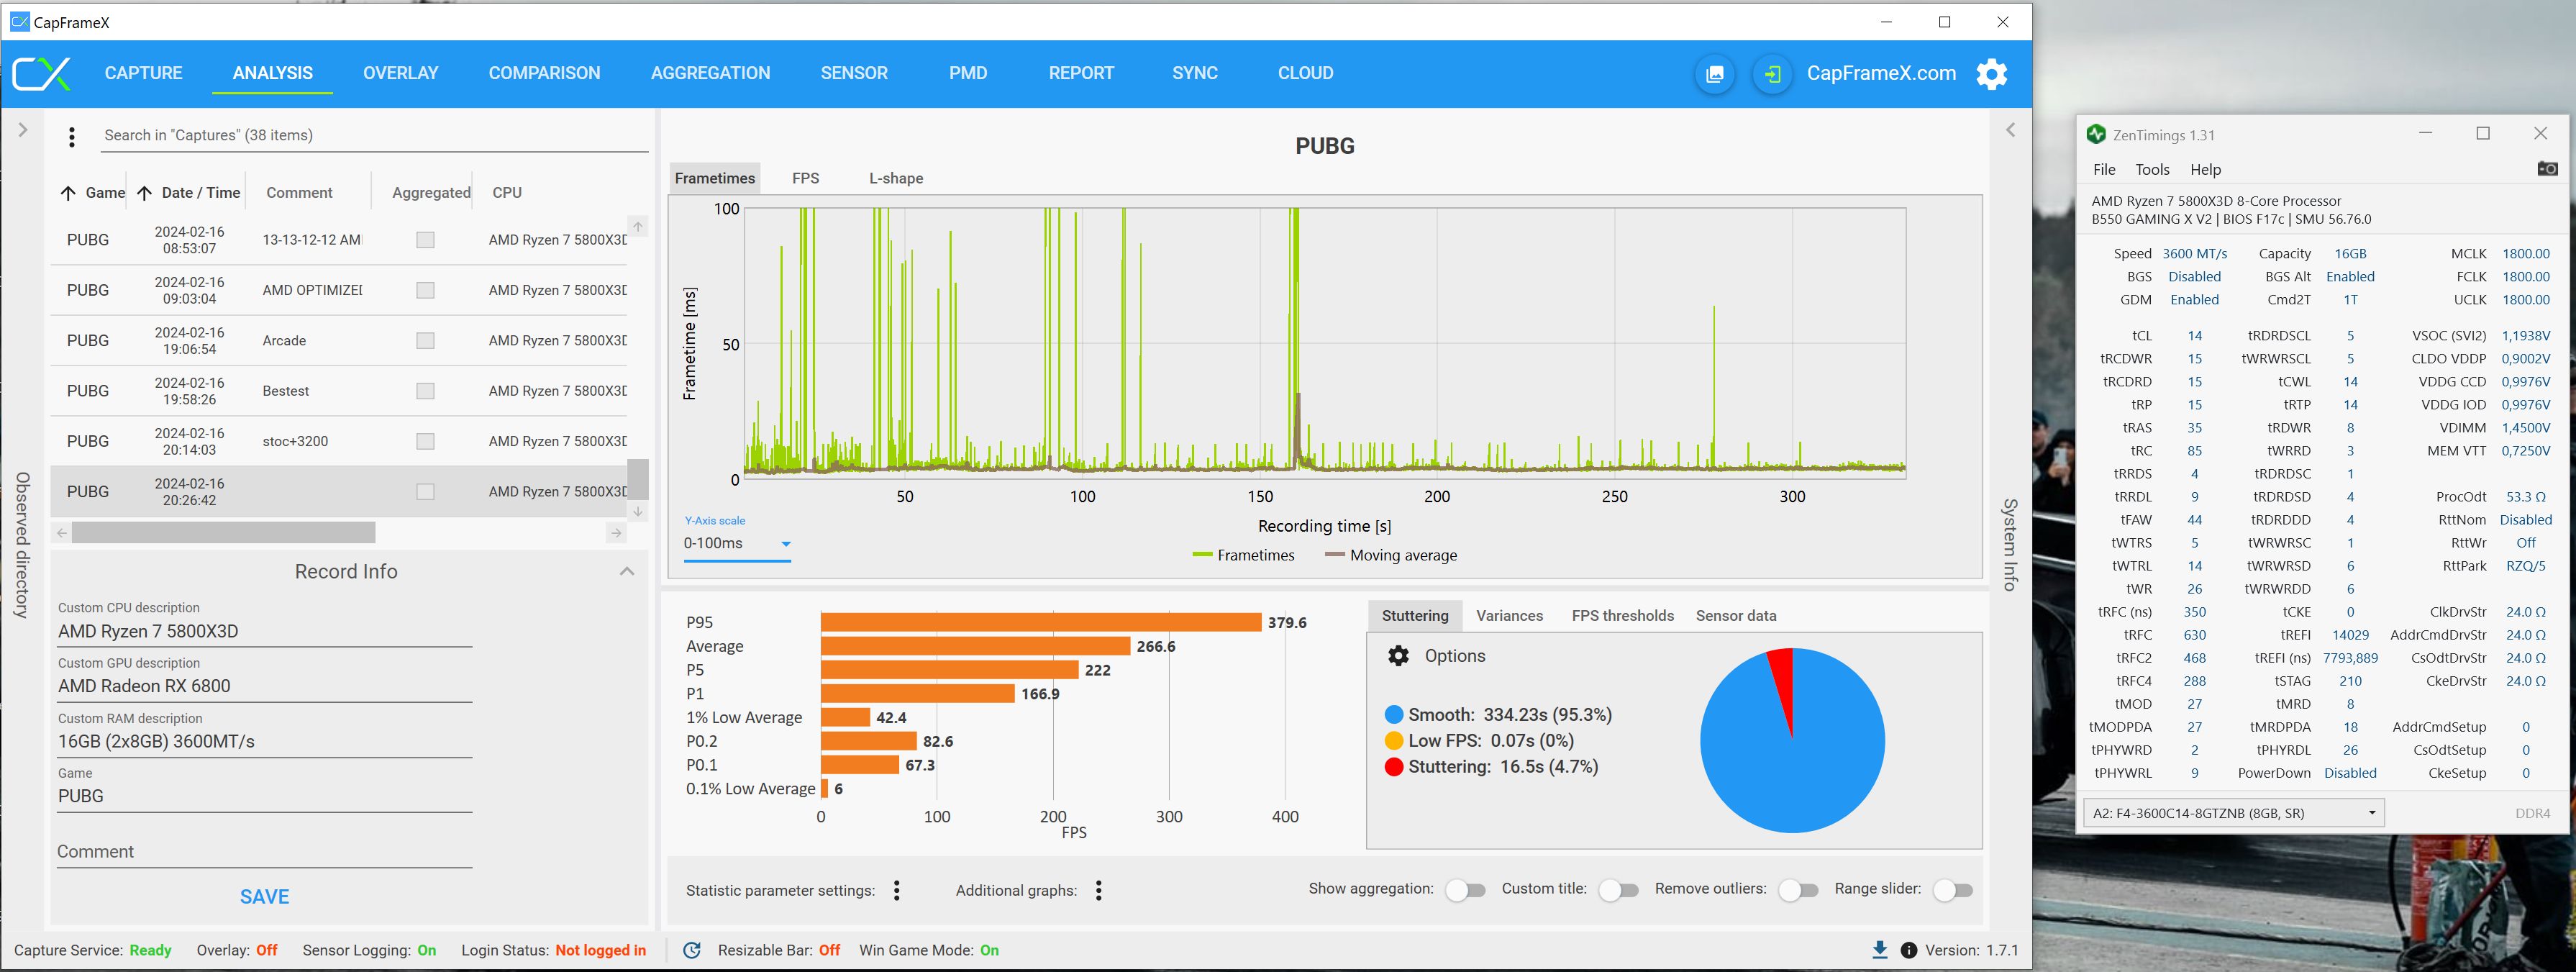Select PUBG Arcade capture row

tap(339, 341)
